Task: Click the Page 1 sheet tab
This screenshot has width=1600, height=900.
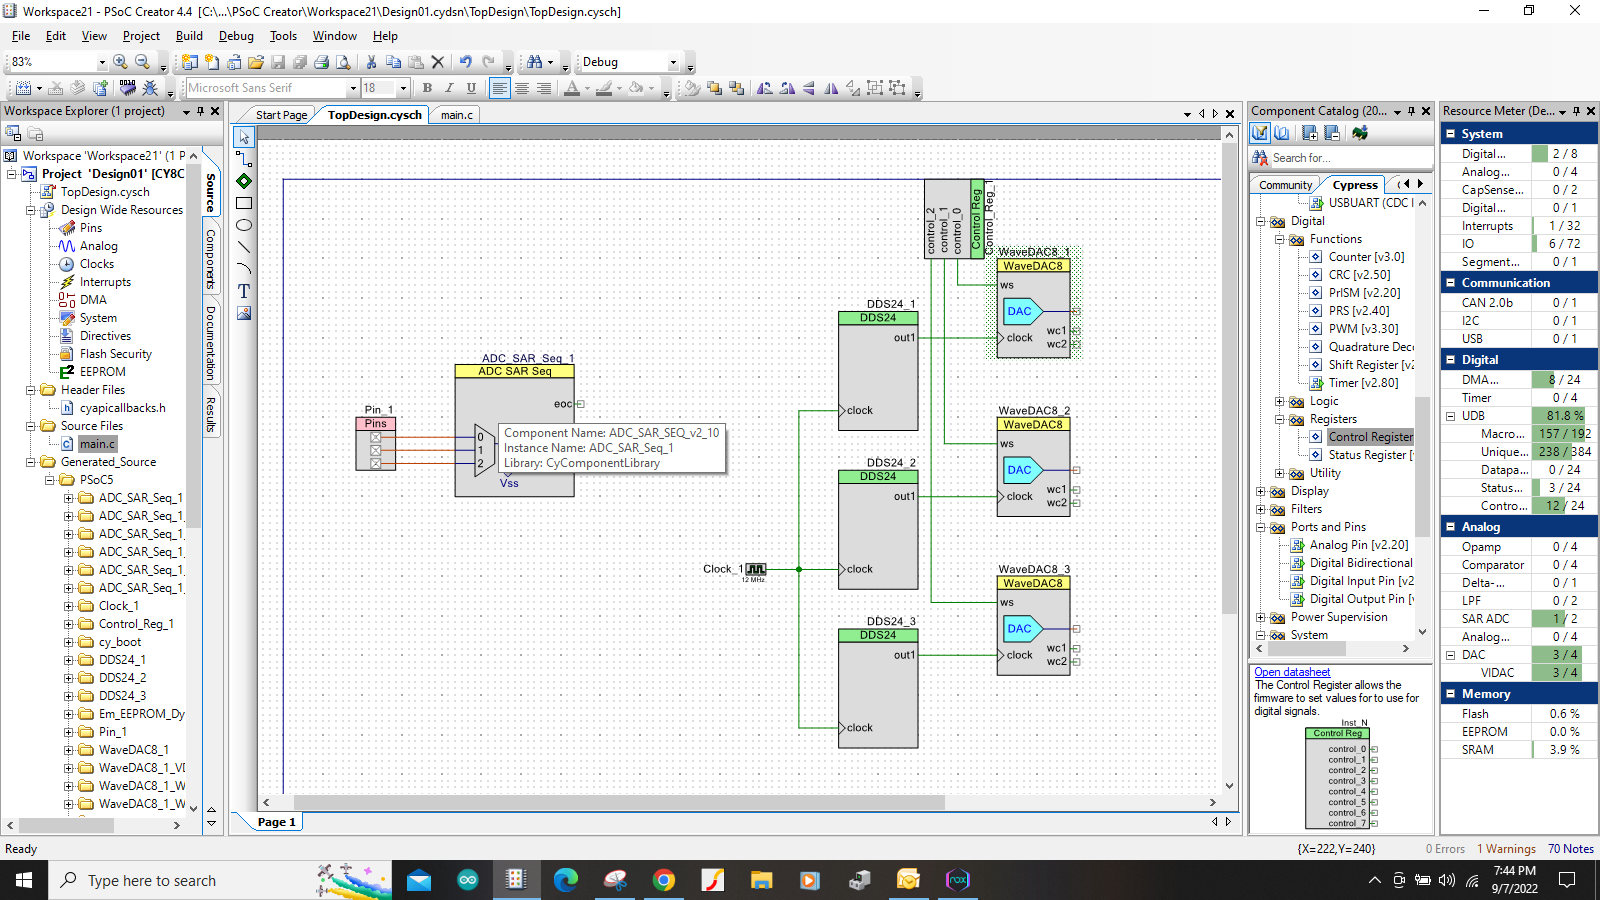Action: (276, 822)
